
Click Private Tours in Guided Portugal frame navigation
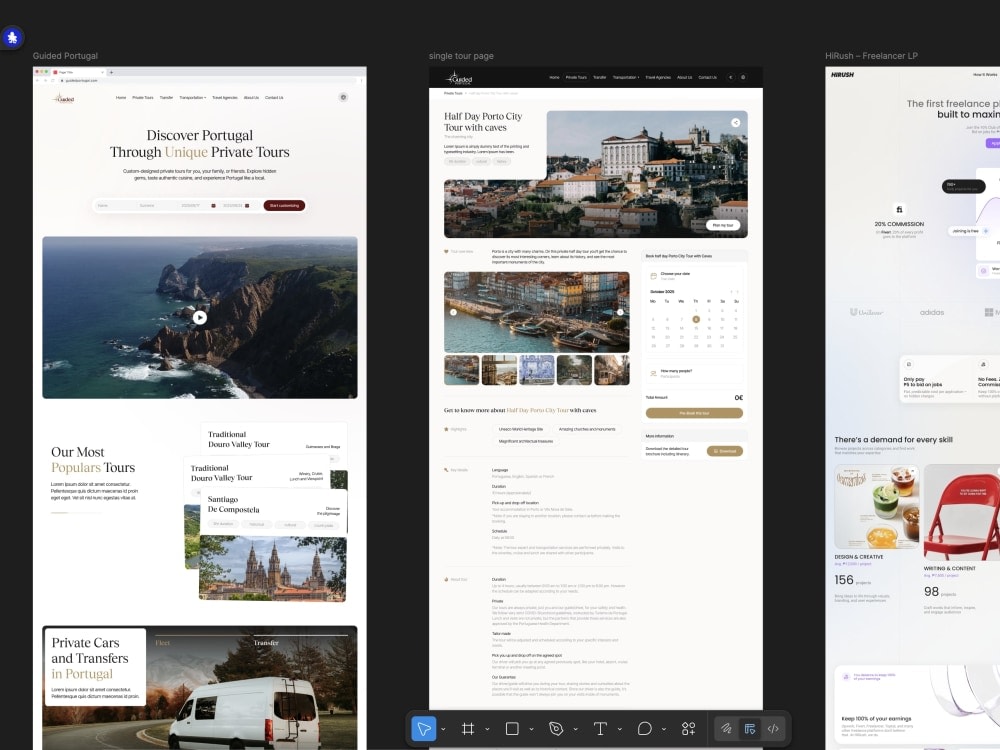coord(143,98)
